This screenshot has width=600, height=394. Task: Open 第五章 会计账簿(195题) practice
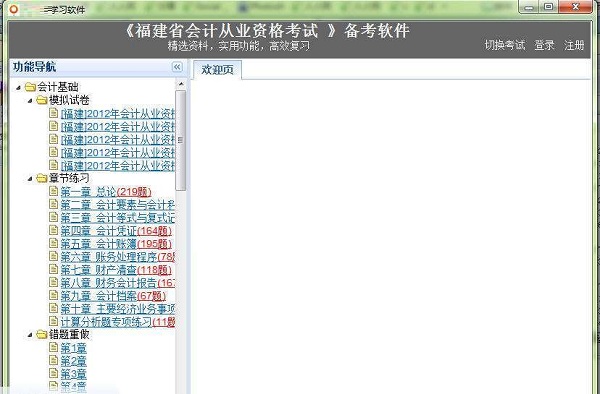coord(116,244)
